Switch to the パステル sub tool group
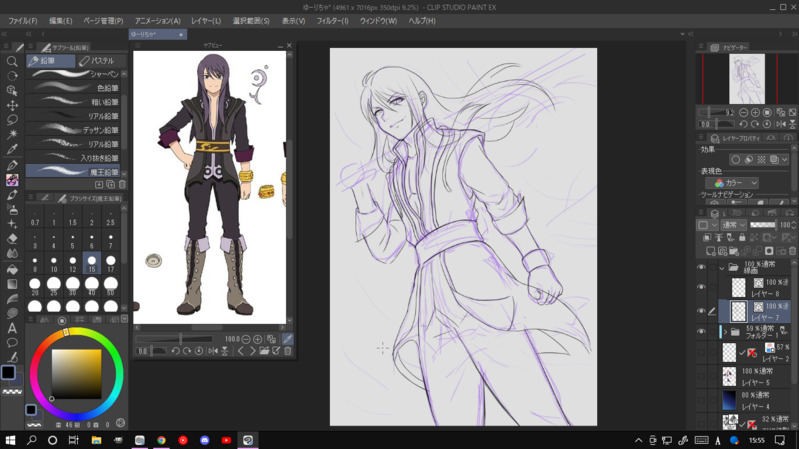This screenshot has width=799, height=449. pos(97,61)
